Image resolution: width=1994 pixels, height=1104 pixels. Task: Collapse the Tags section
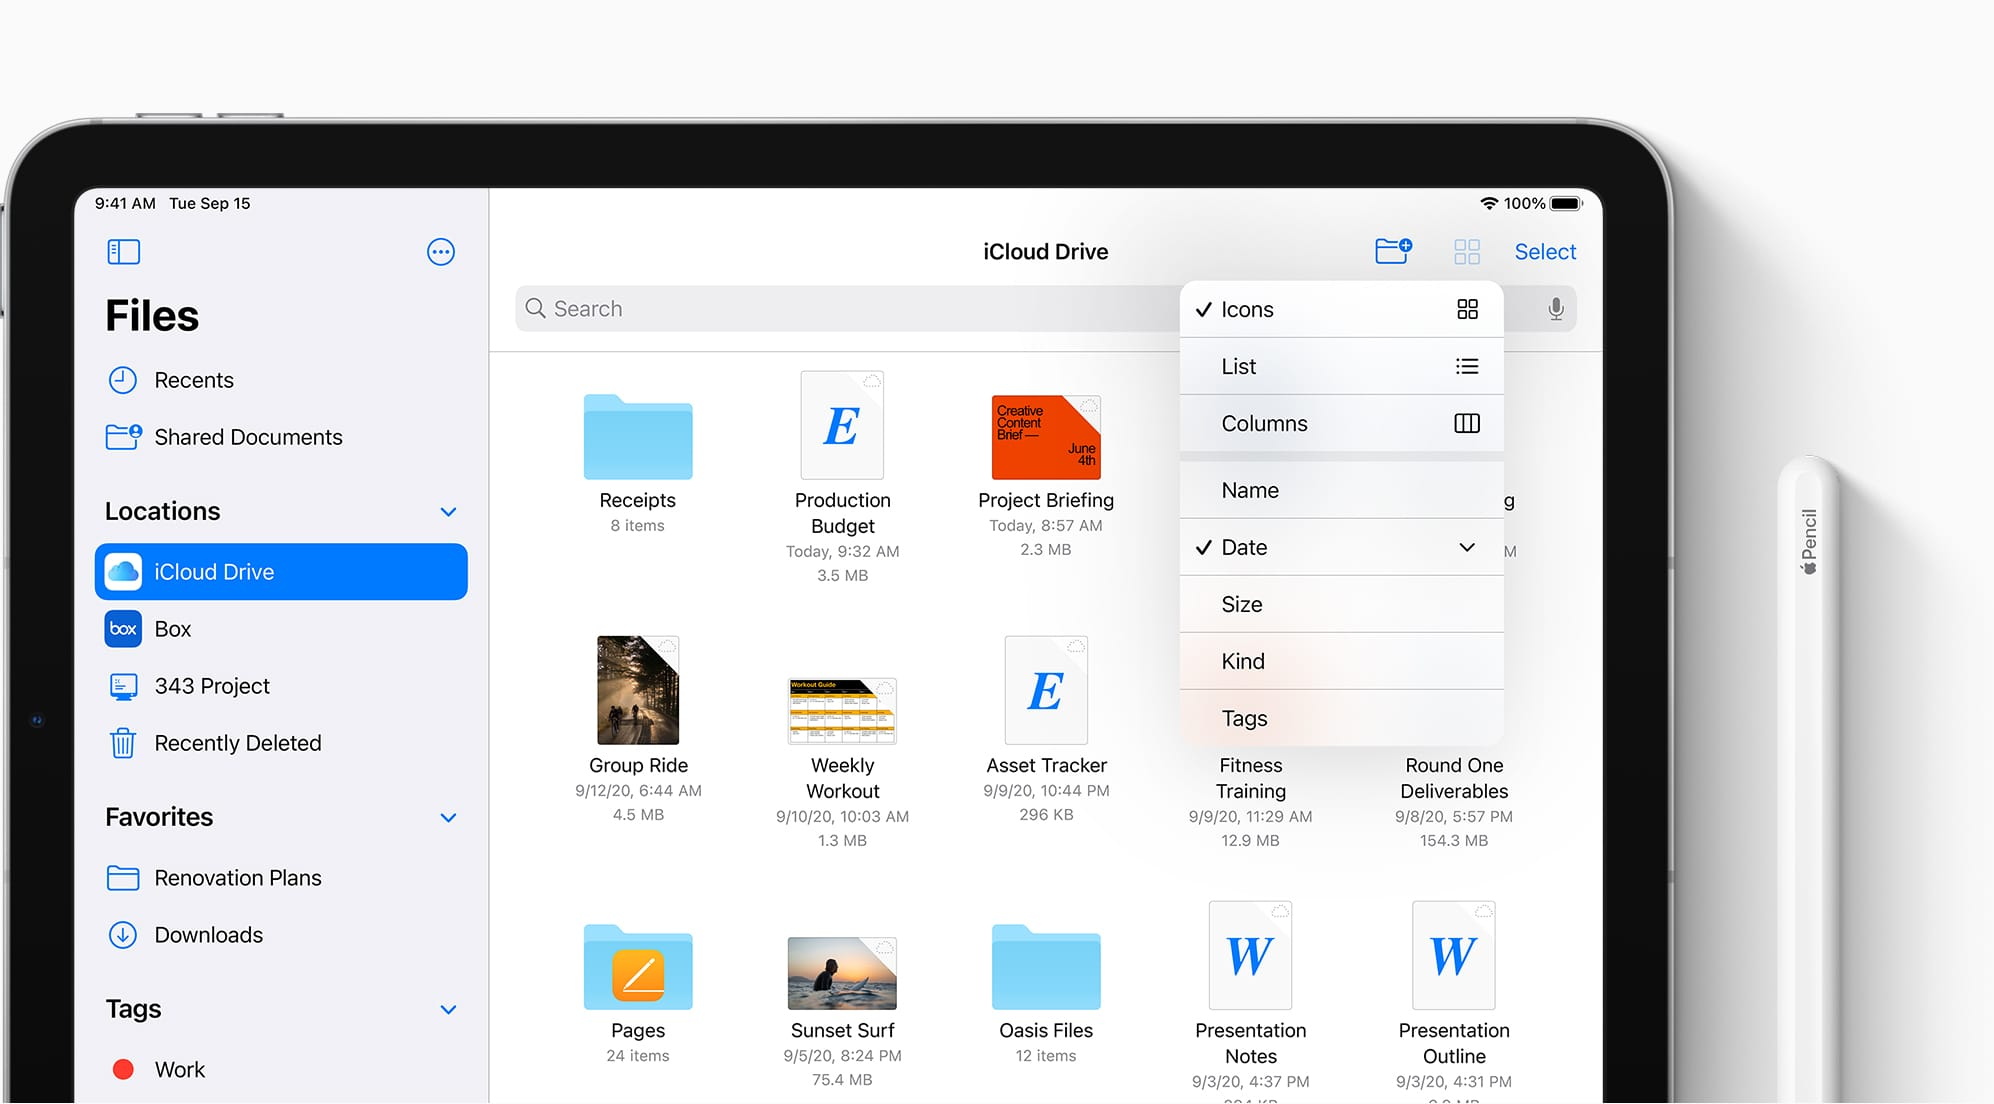(448, 1009)
